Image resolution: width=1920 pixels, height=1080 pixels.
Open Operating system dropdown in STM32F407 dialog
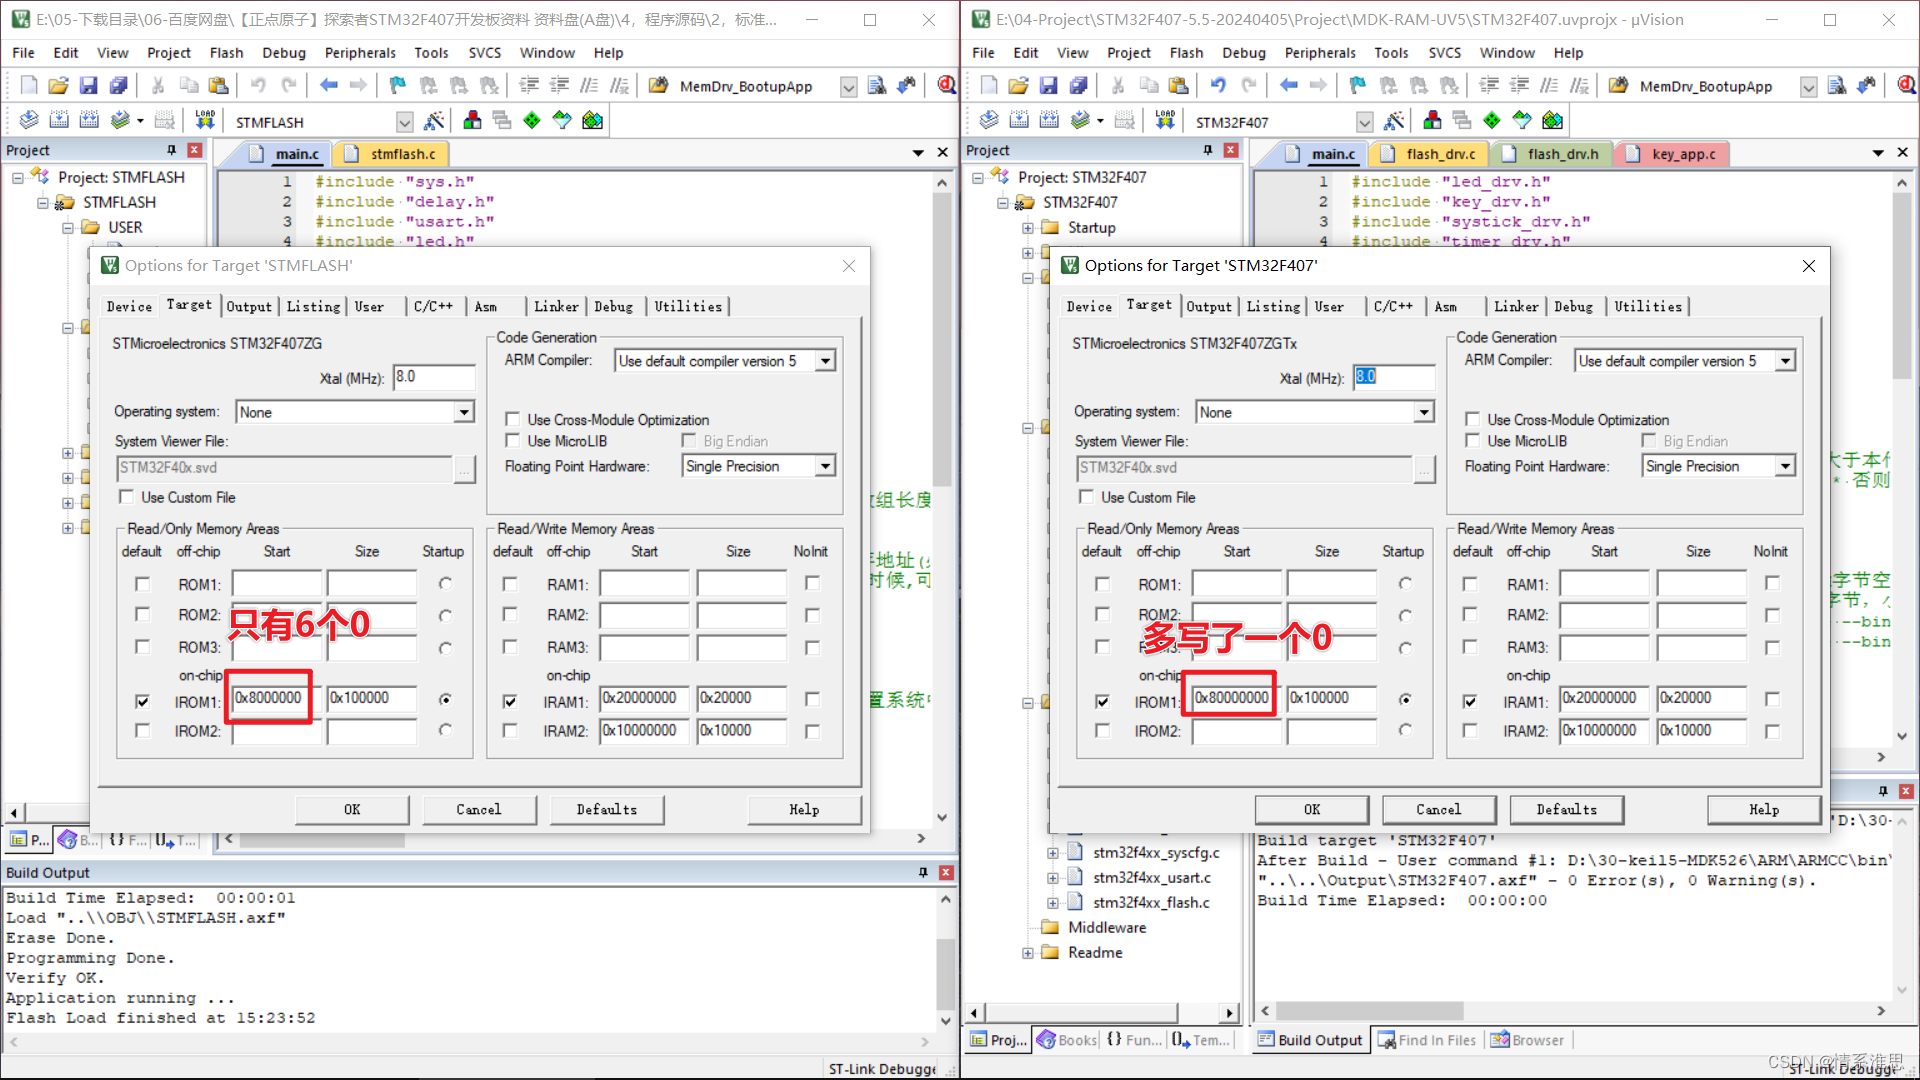click(x=1424, y=412)
